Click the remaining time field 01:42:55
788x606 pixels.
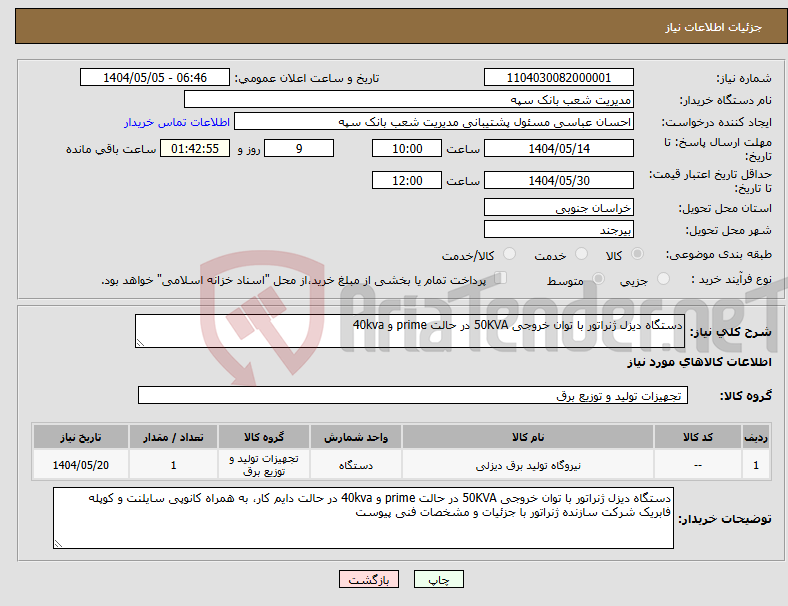(195, 148)
